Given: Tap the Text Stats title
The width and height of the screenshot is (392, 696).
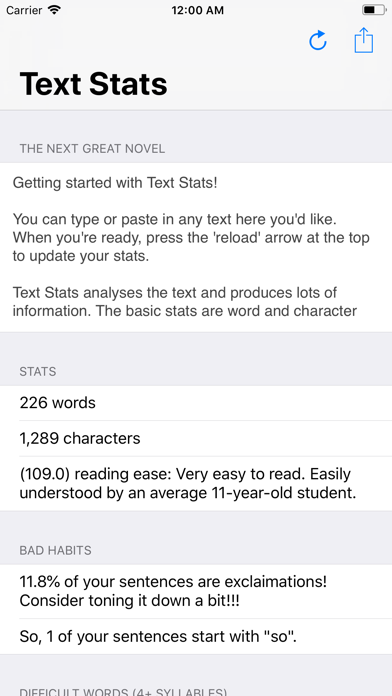Looking at the screenshot, I should pyautogui.click(x=94, y=83).
